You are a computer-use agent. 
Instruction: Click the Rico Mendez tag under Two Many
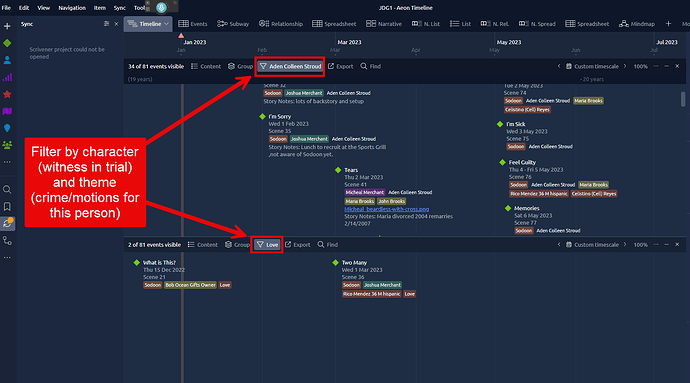[x=371, y=294]
